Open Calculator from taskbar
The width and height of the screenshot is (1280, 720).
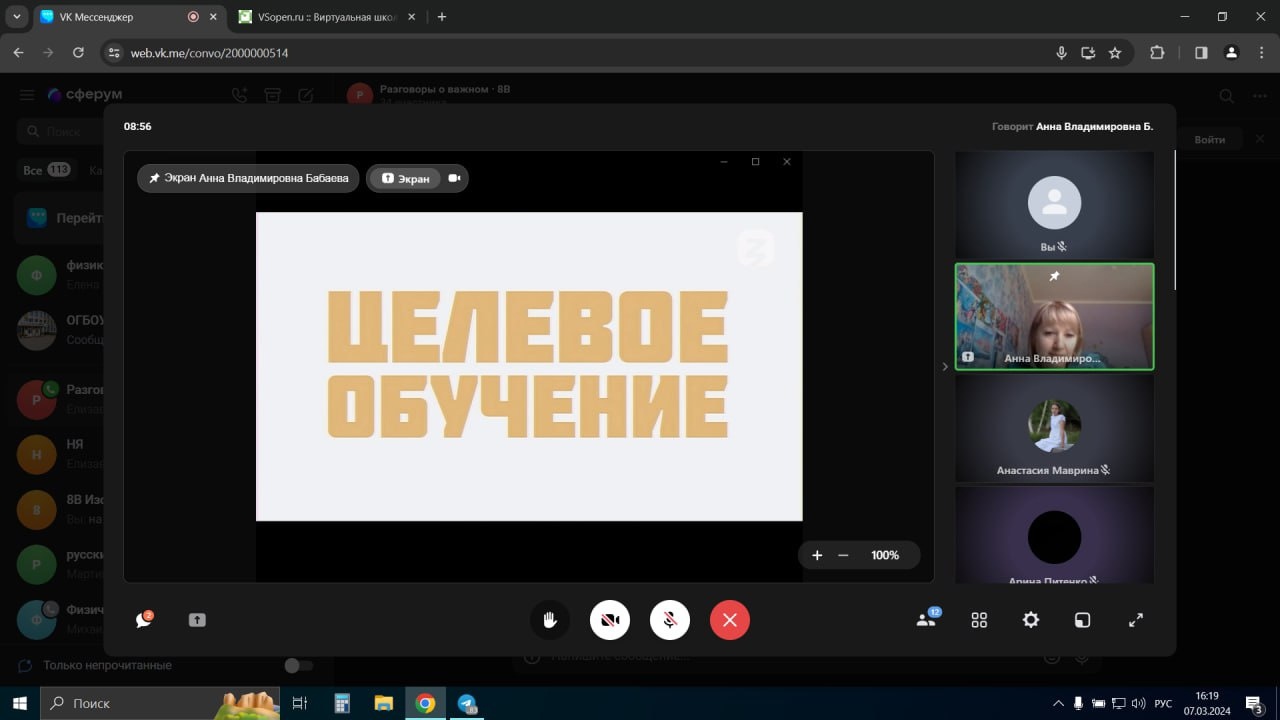point(342,703)
